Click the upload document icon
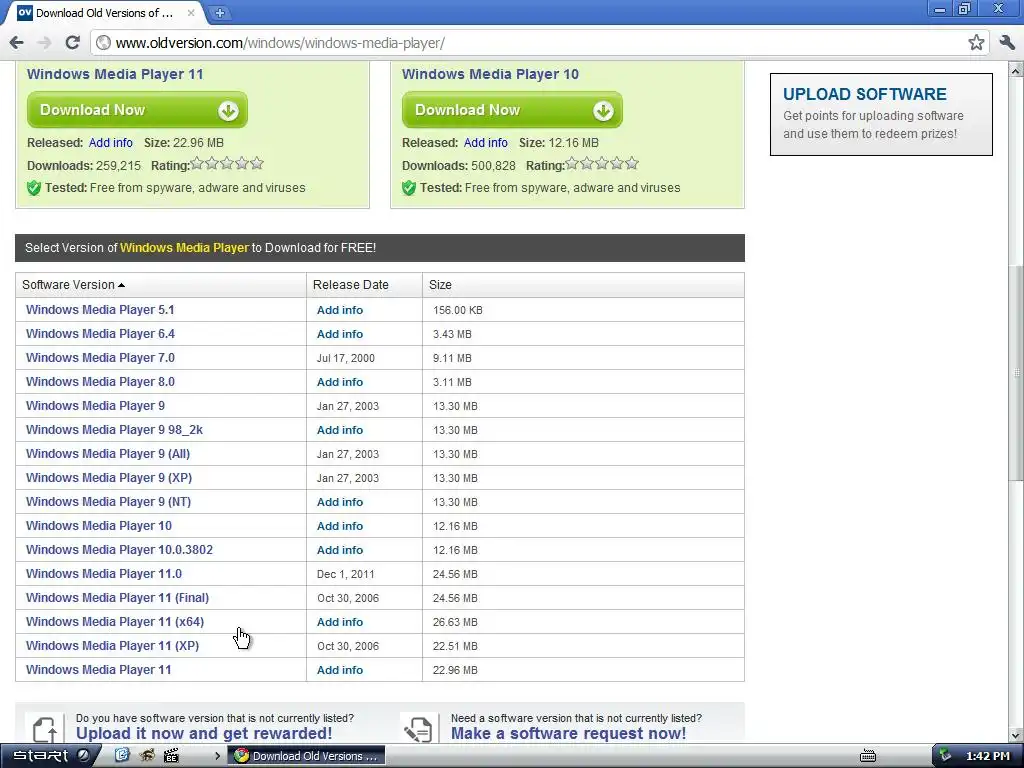 [44, 729]
